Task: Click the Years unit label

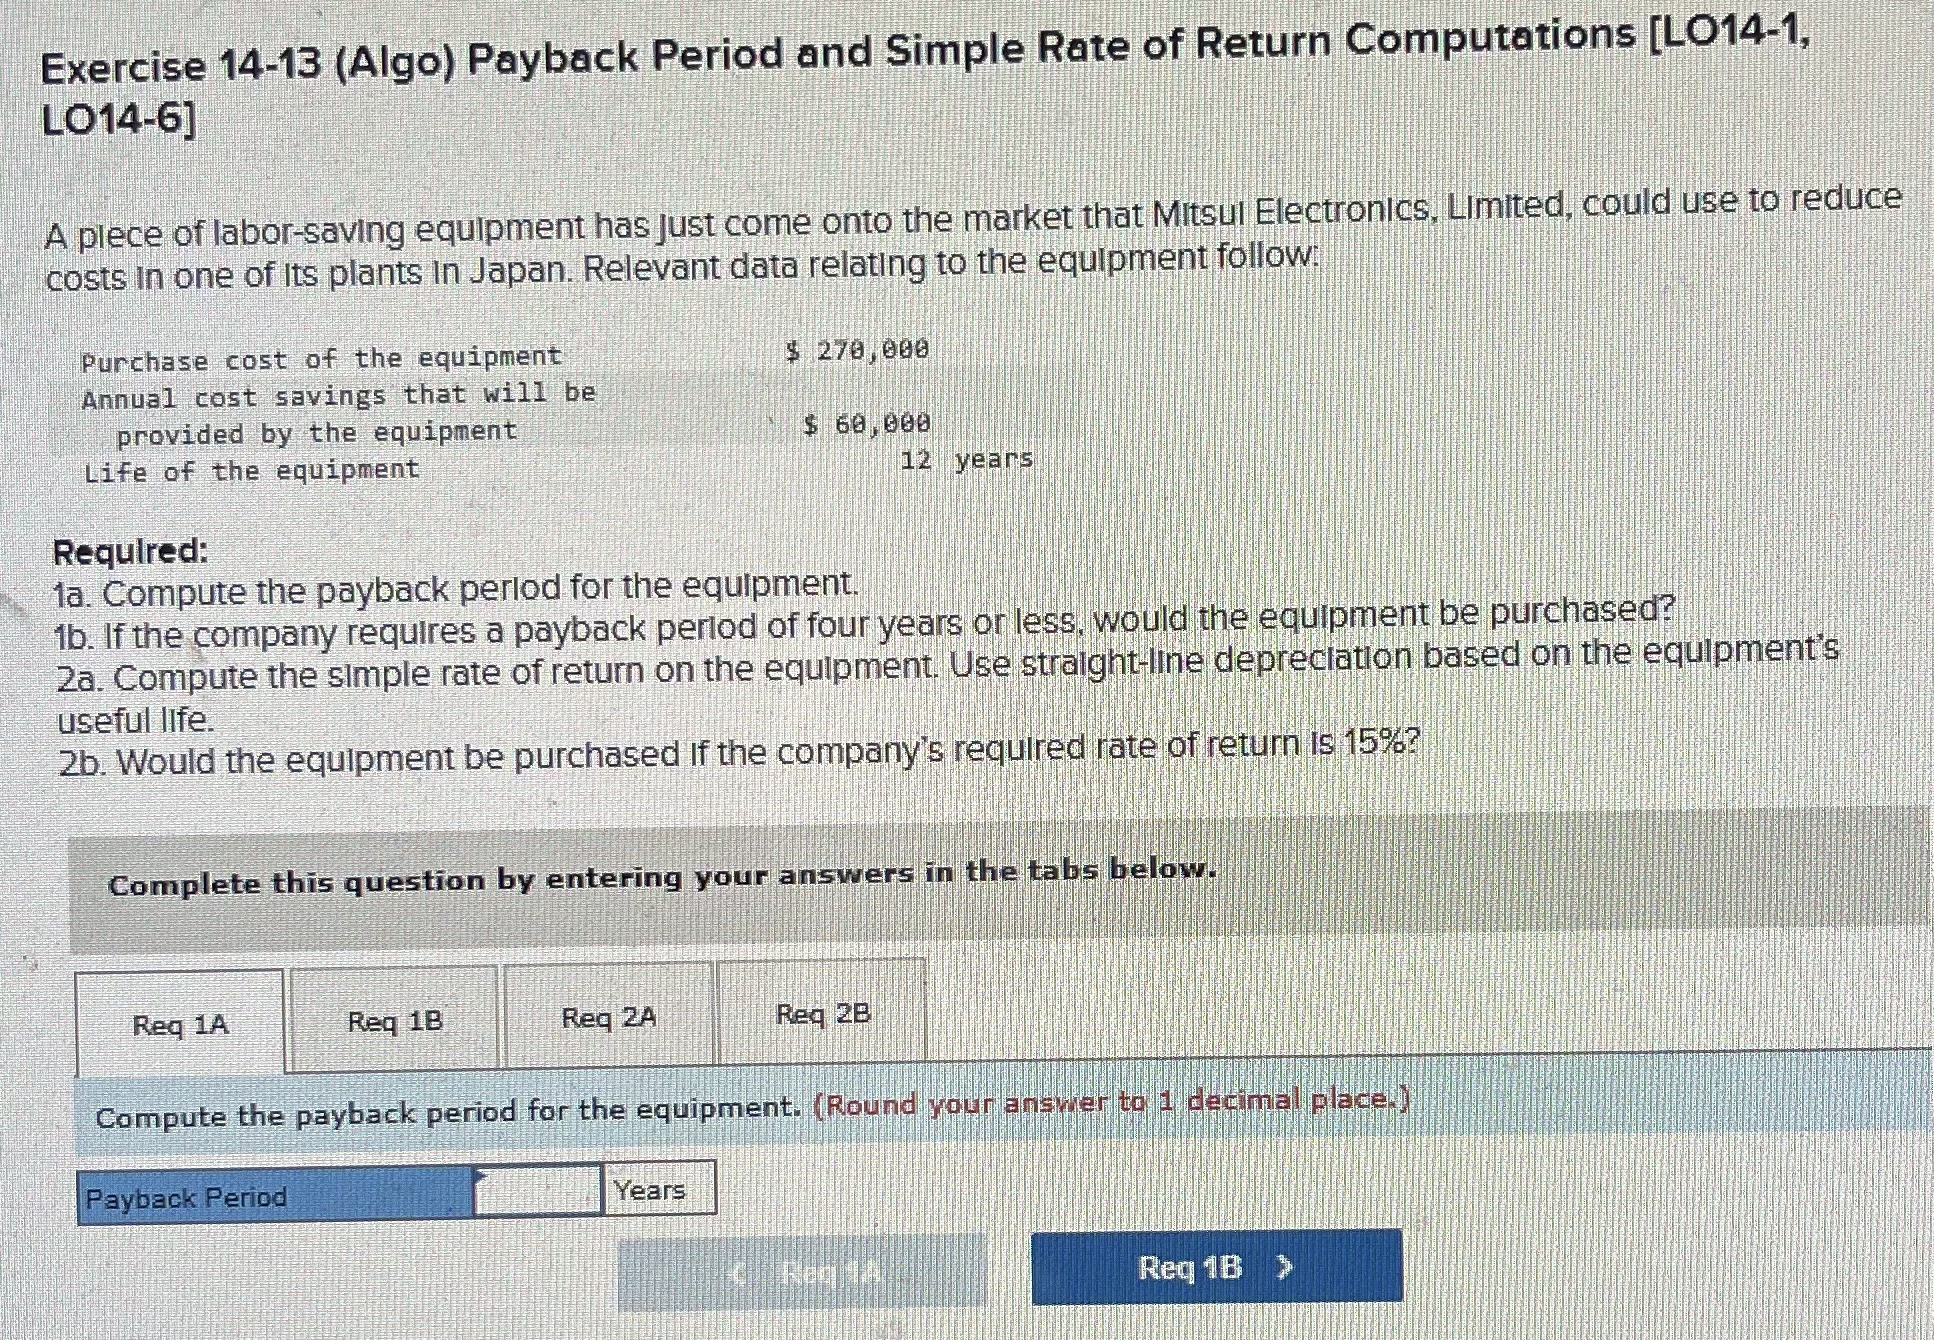Action: point(648,1188)
